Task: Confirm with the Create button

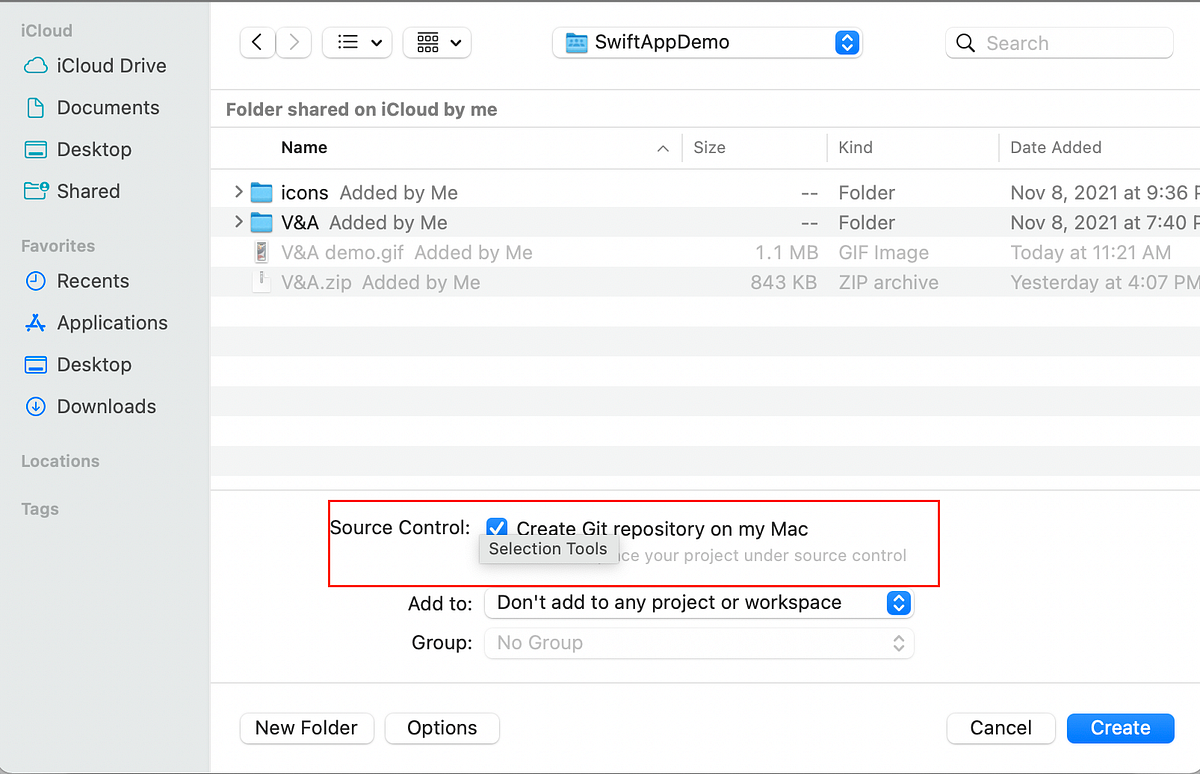Action: coord(1120,728)
